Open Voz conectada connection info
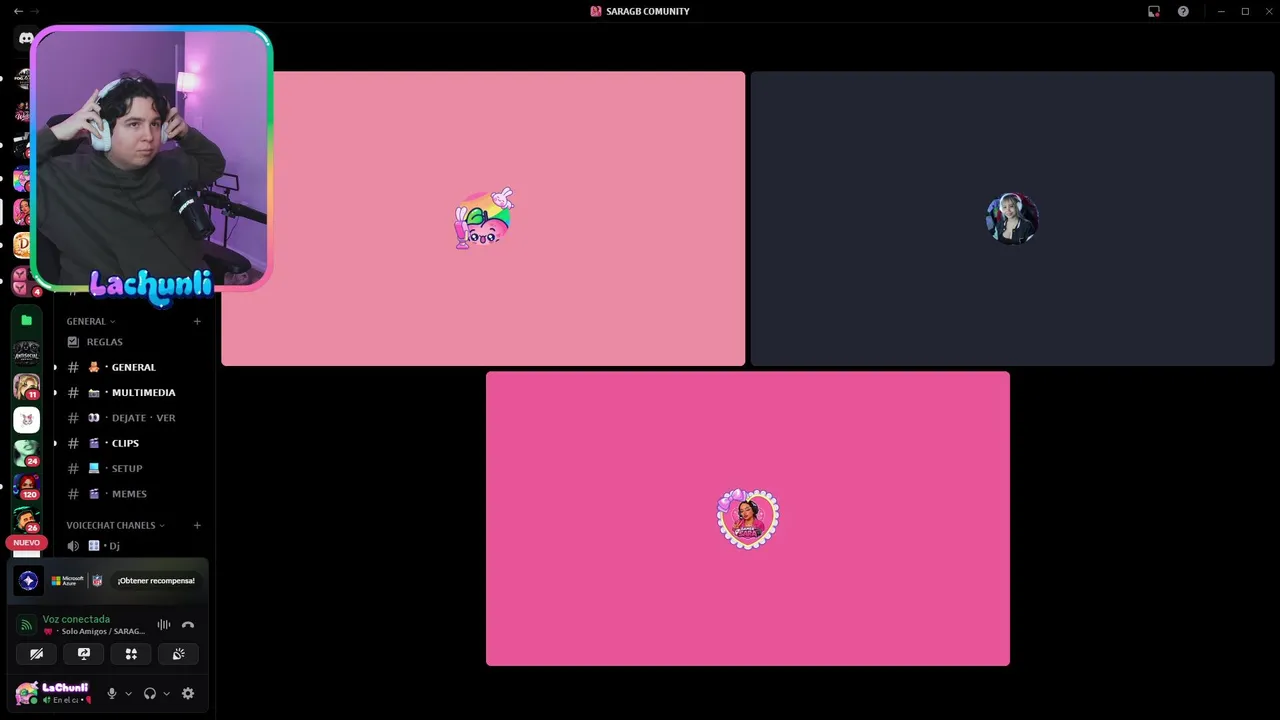The height and width of the screenshot is (720, 1280). tap(76, 619)
